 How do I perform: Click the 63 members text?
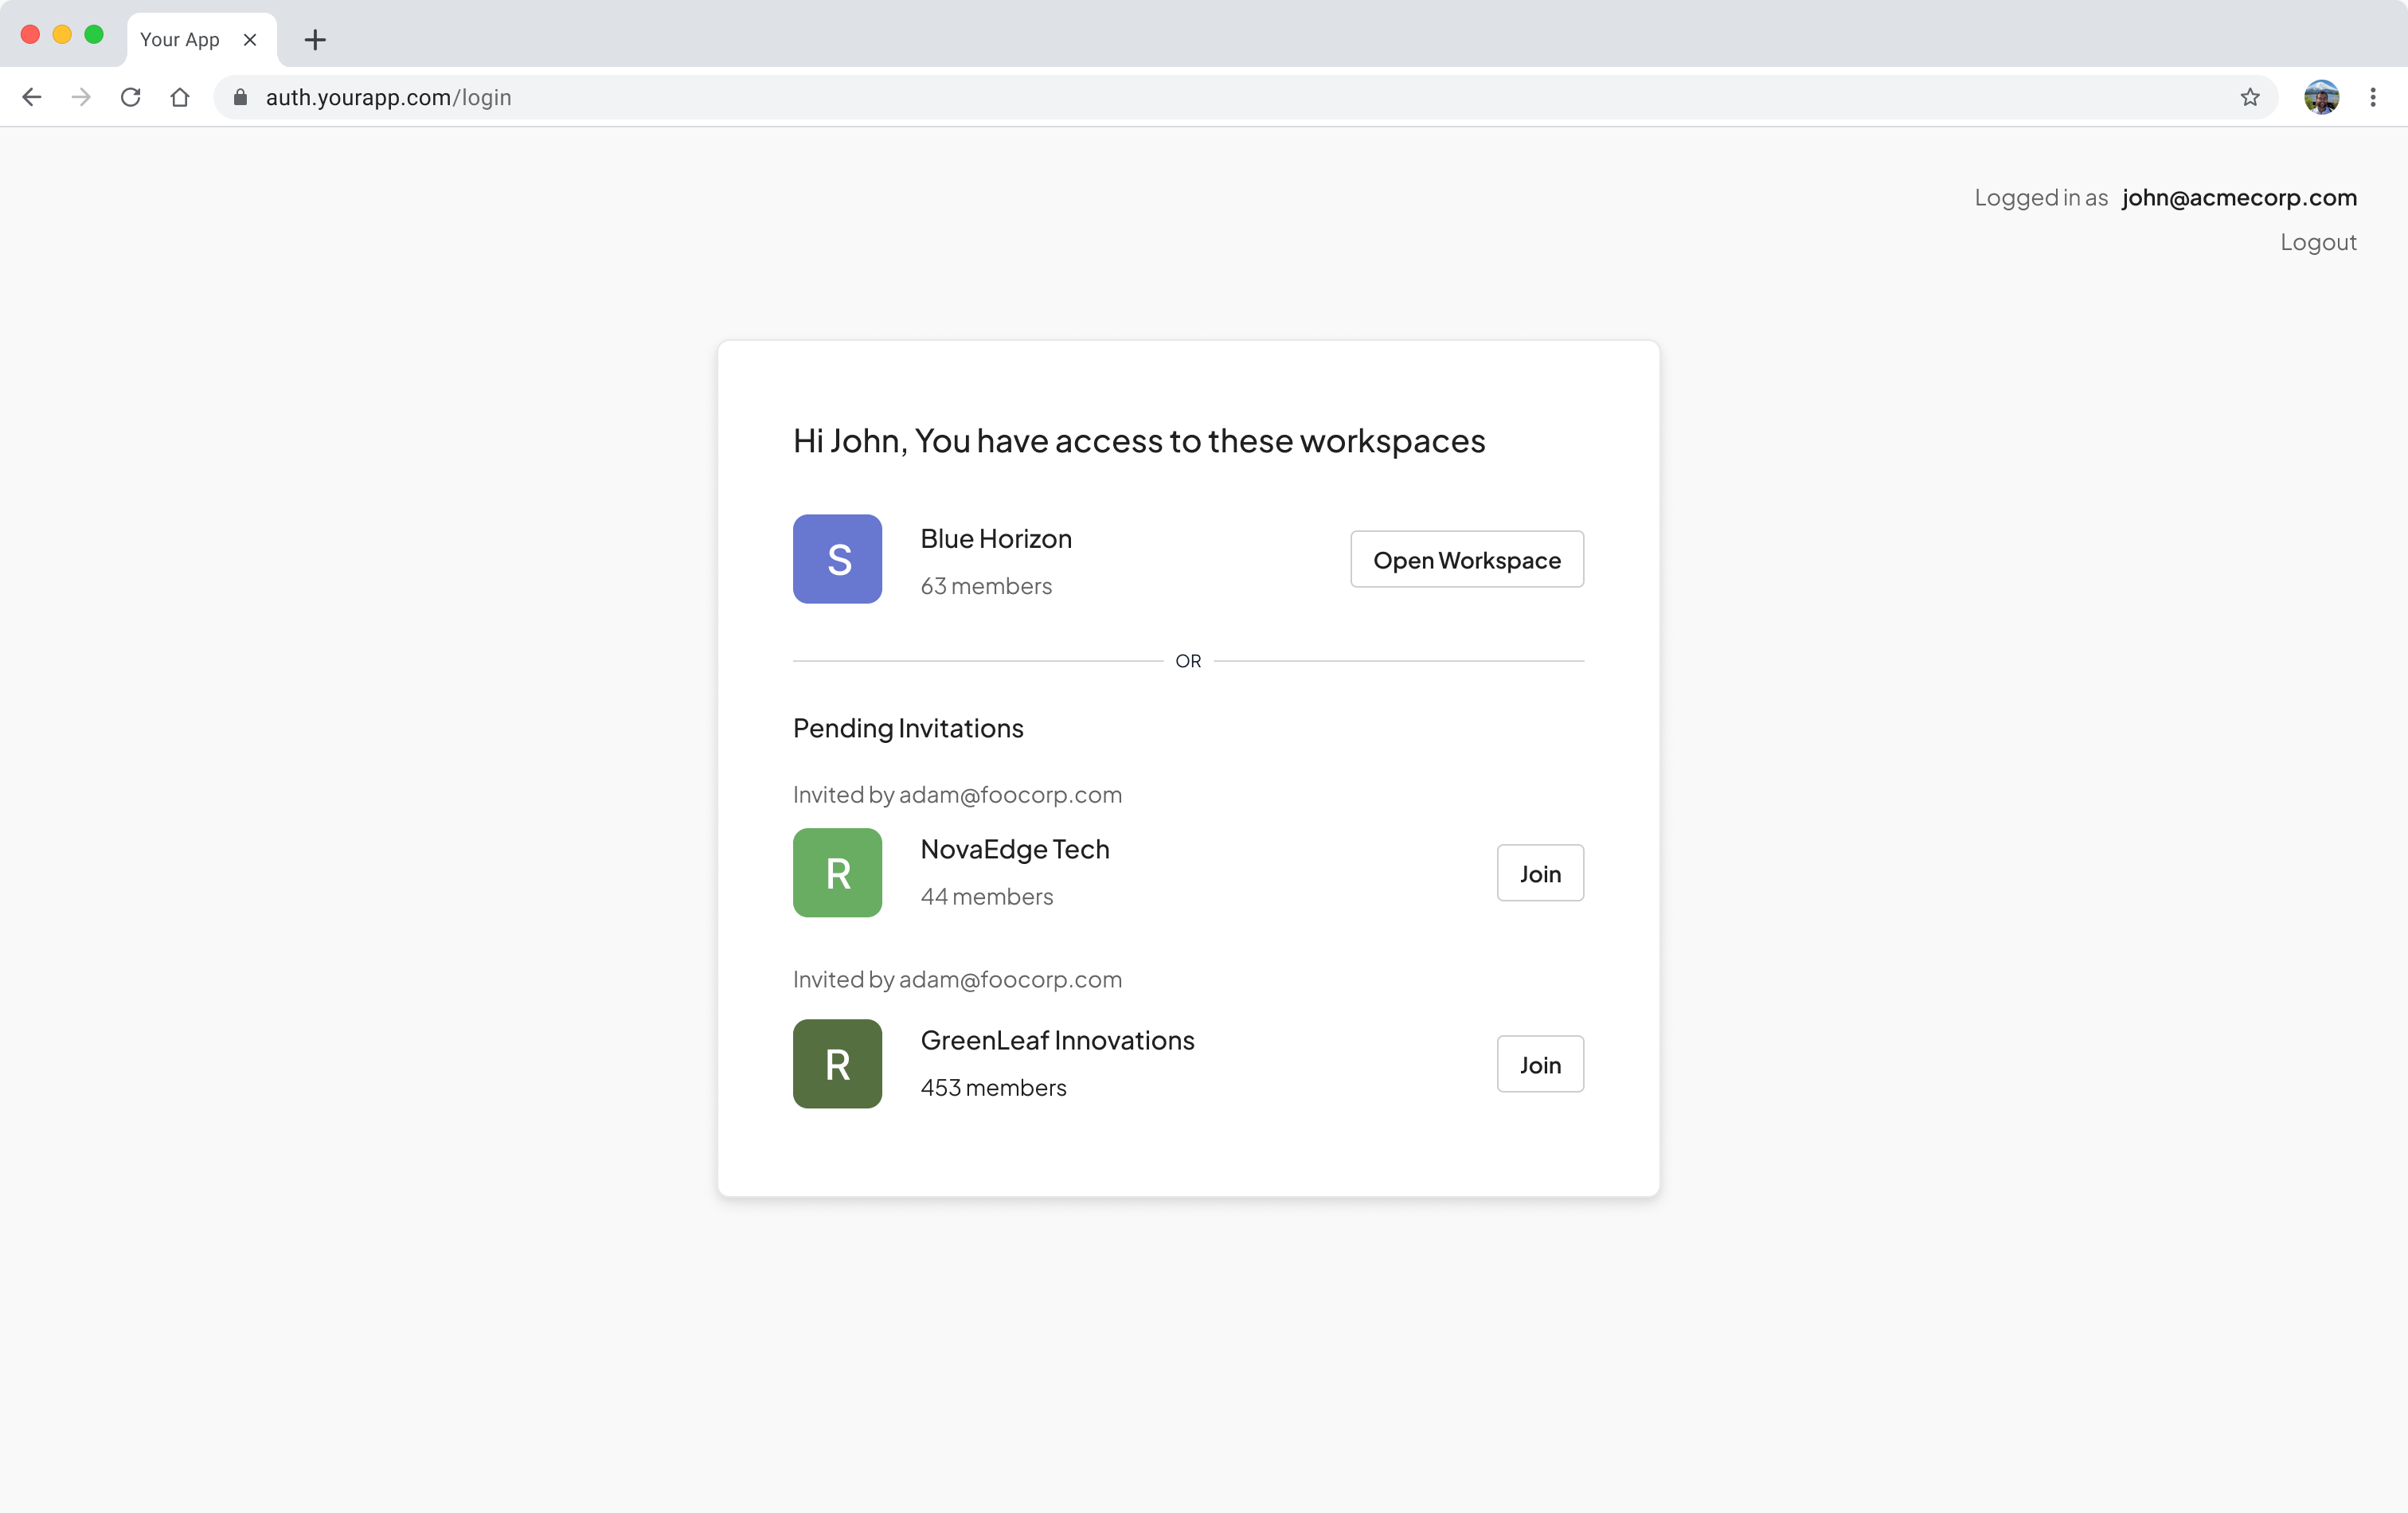986,586
